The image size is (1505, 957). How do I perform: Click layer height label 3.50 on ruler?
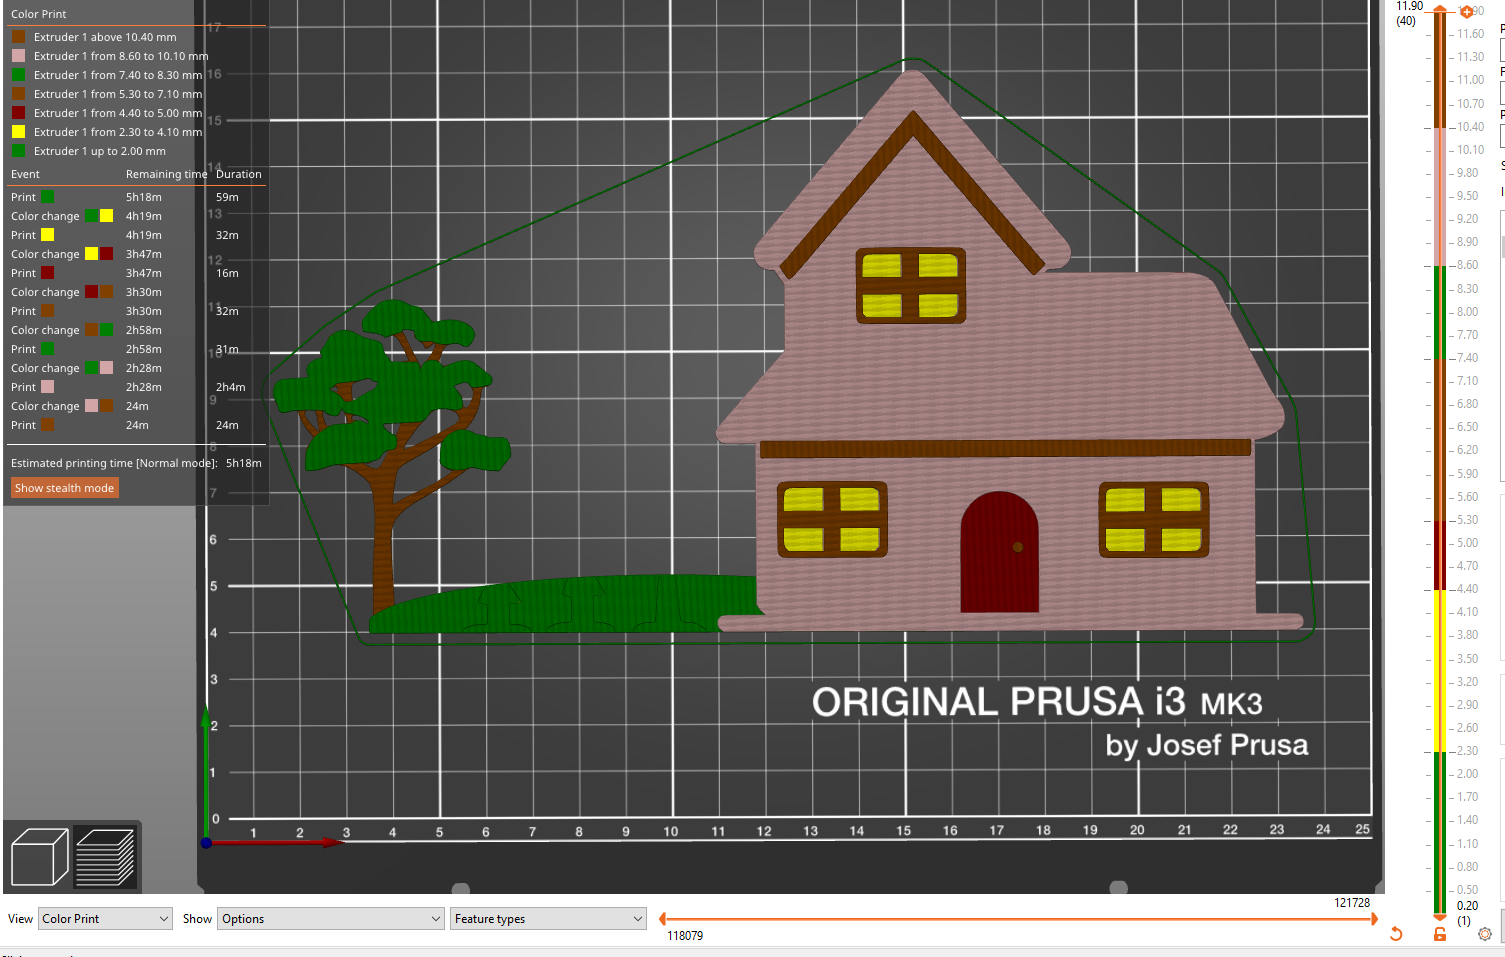1467,659
